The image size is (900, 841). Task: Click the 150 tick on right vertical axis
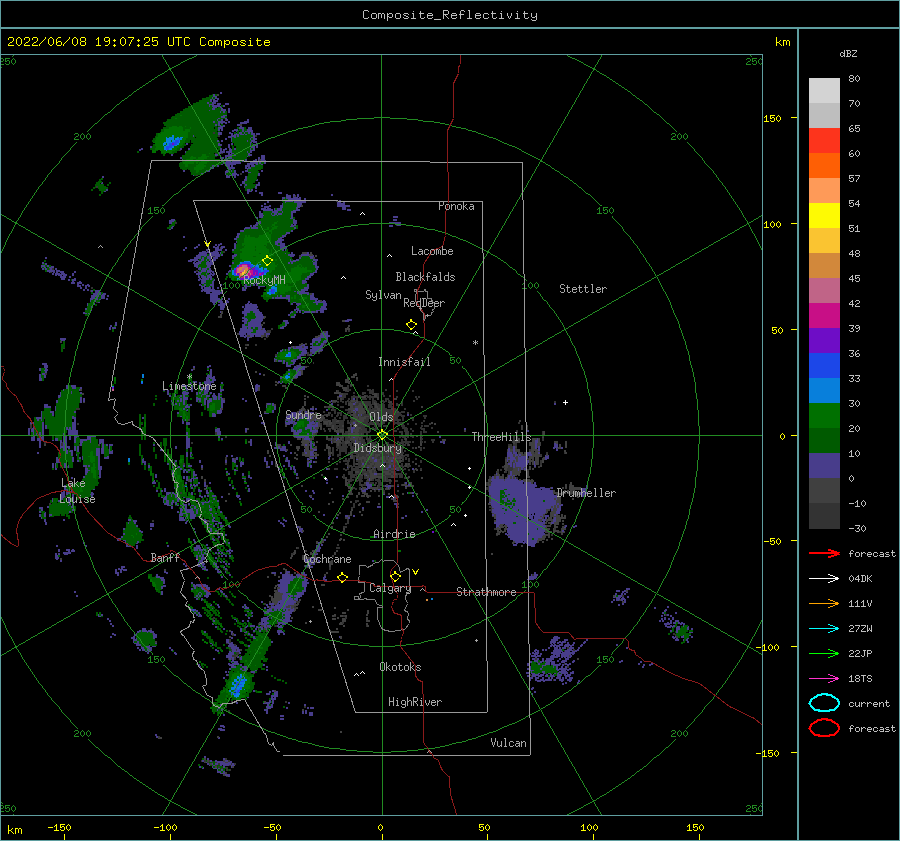pyautogui.click(x=772, y=118)
